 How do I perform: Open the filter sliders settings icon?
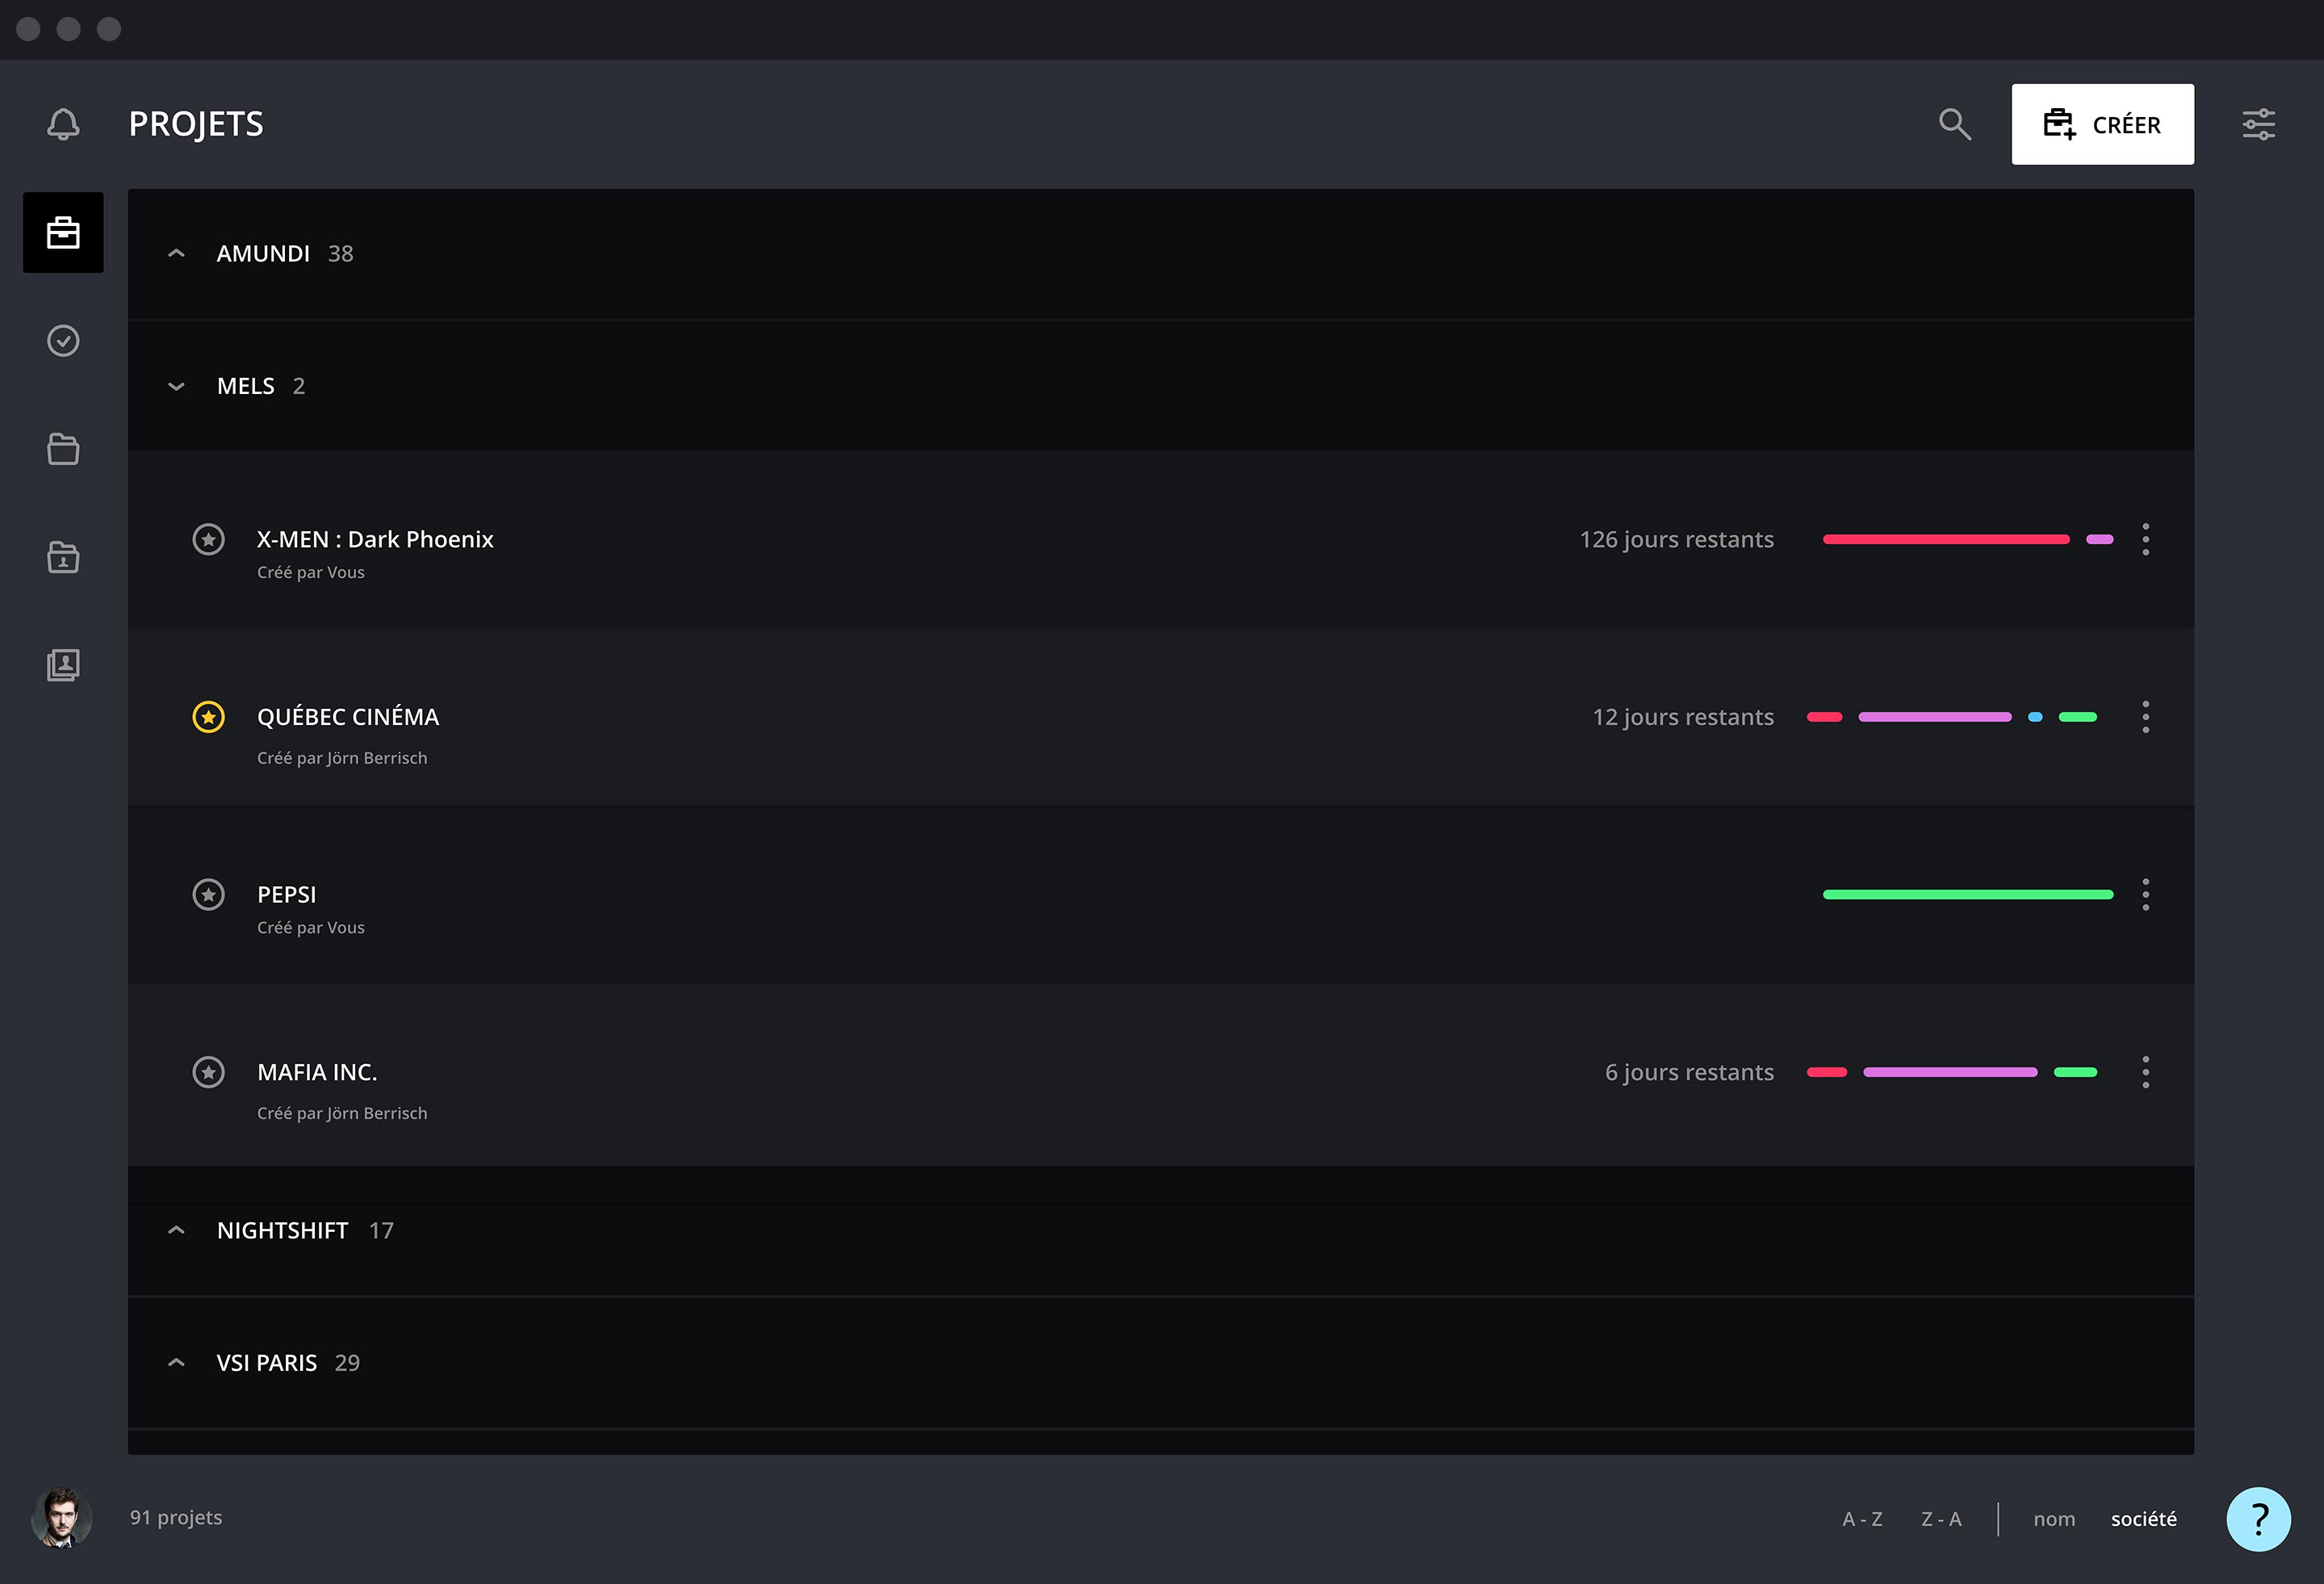pyautogui.click(x=2259, y=124)
